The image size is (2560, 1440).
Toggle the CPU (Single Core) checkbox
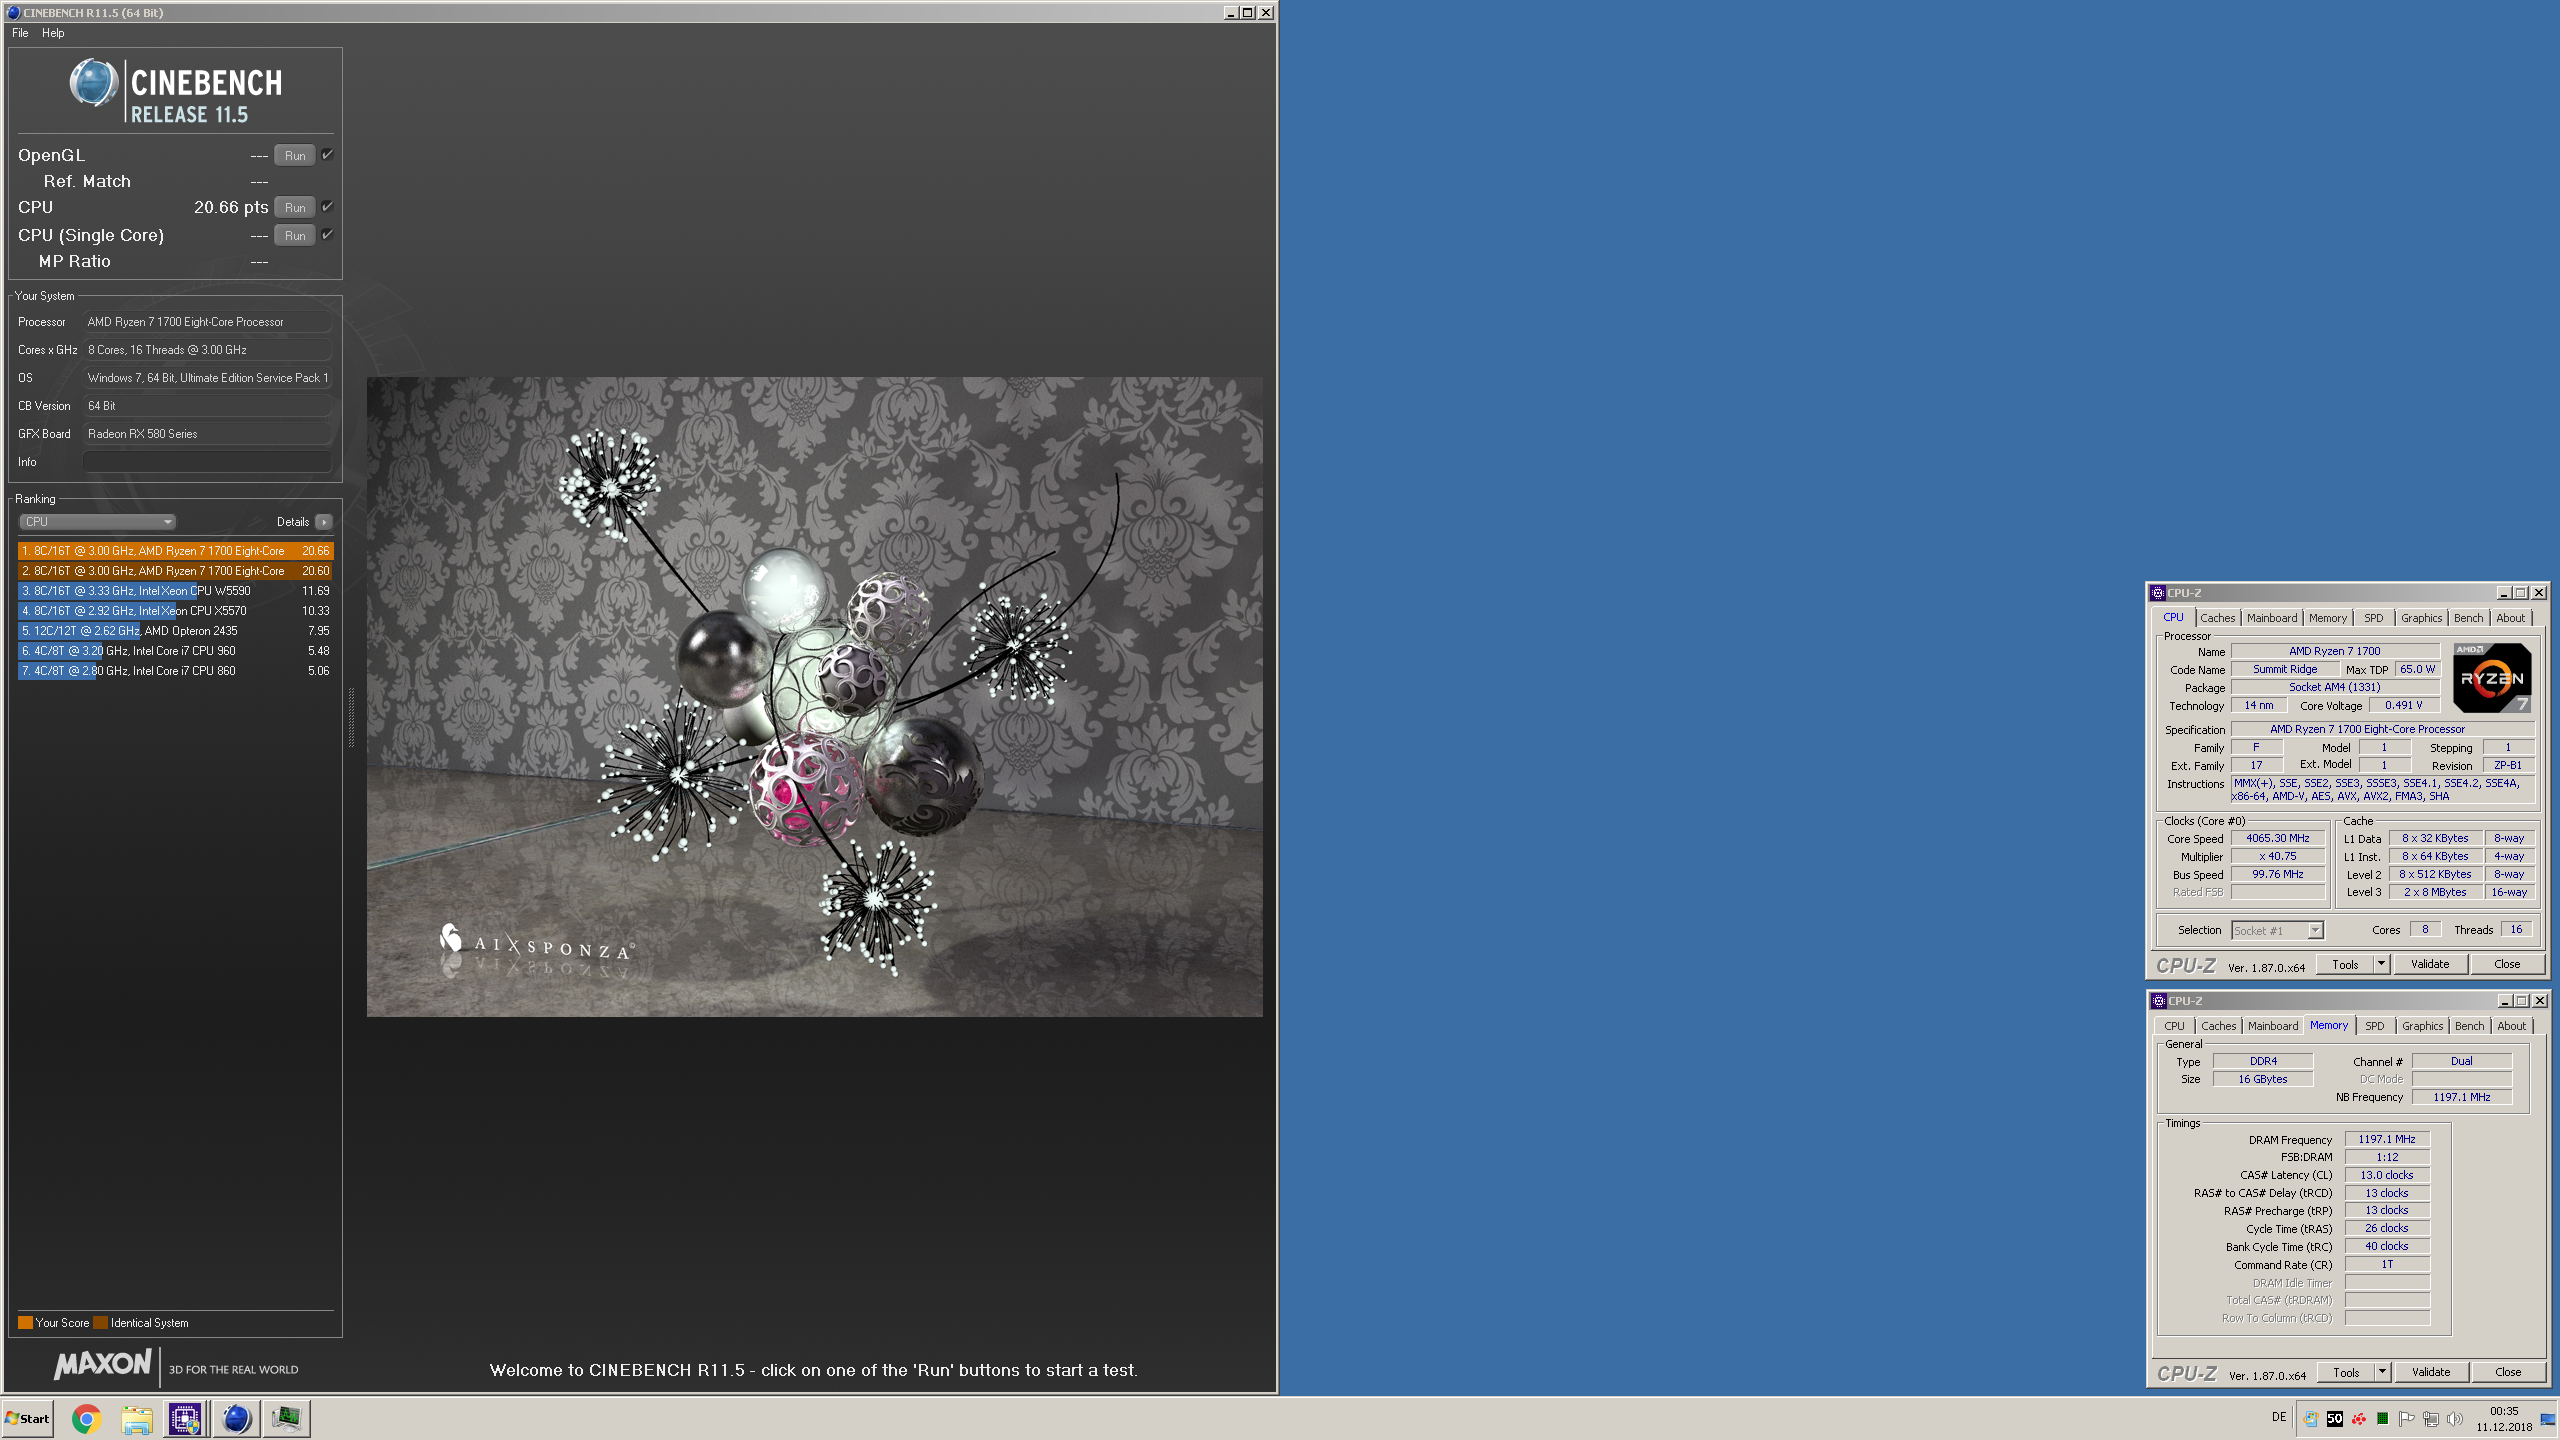pos(327,235)
